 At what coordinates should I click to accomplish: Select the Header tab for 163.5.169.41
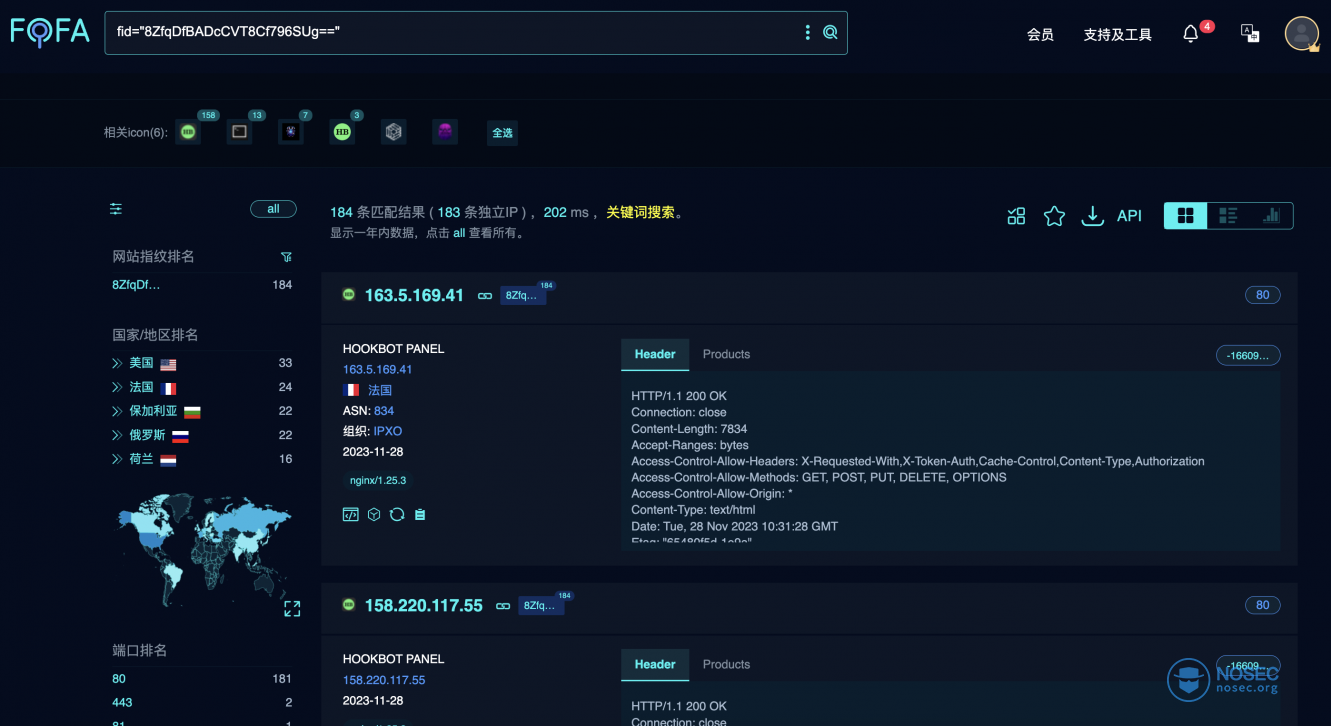655,354
